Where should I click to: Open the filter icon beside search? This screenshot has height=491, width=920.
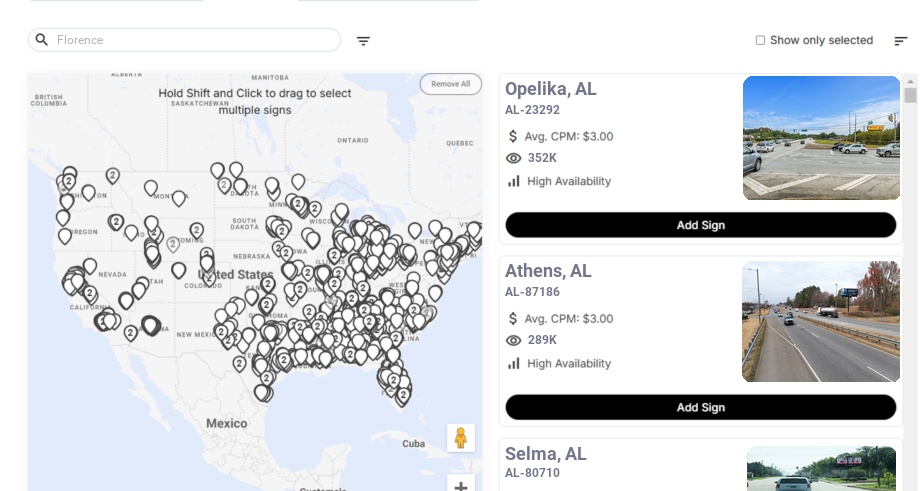pos(363,41)
